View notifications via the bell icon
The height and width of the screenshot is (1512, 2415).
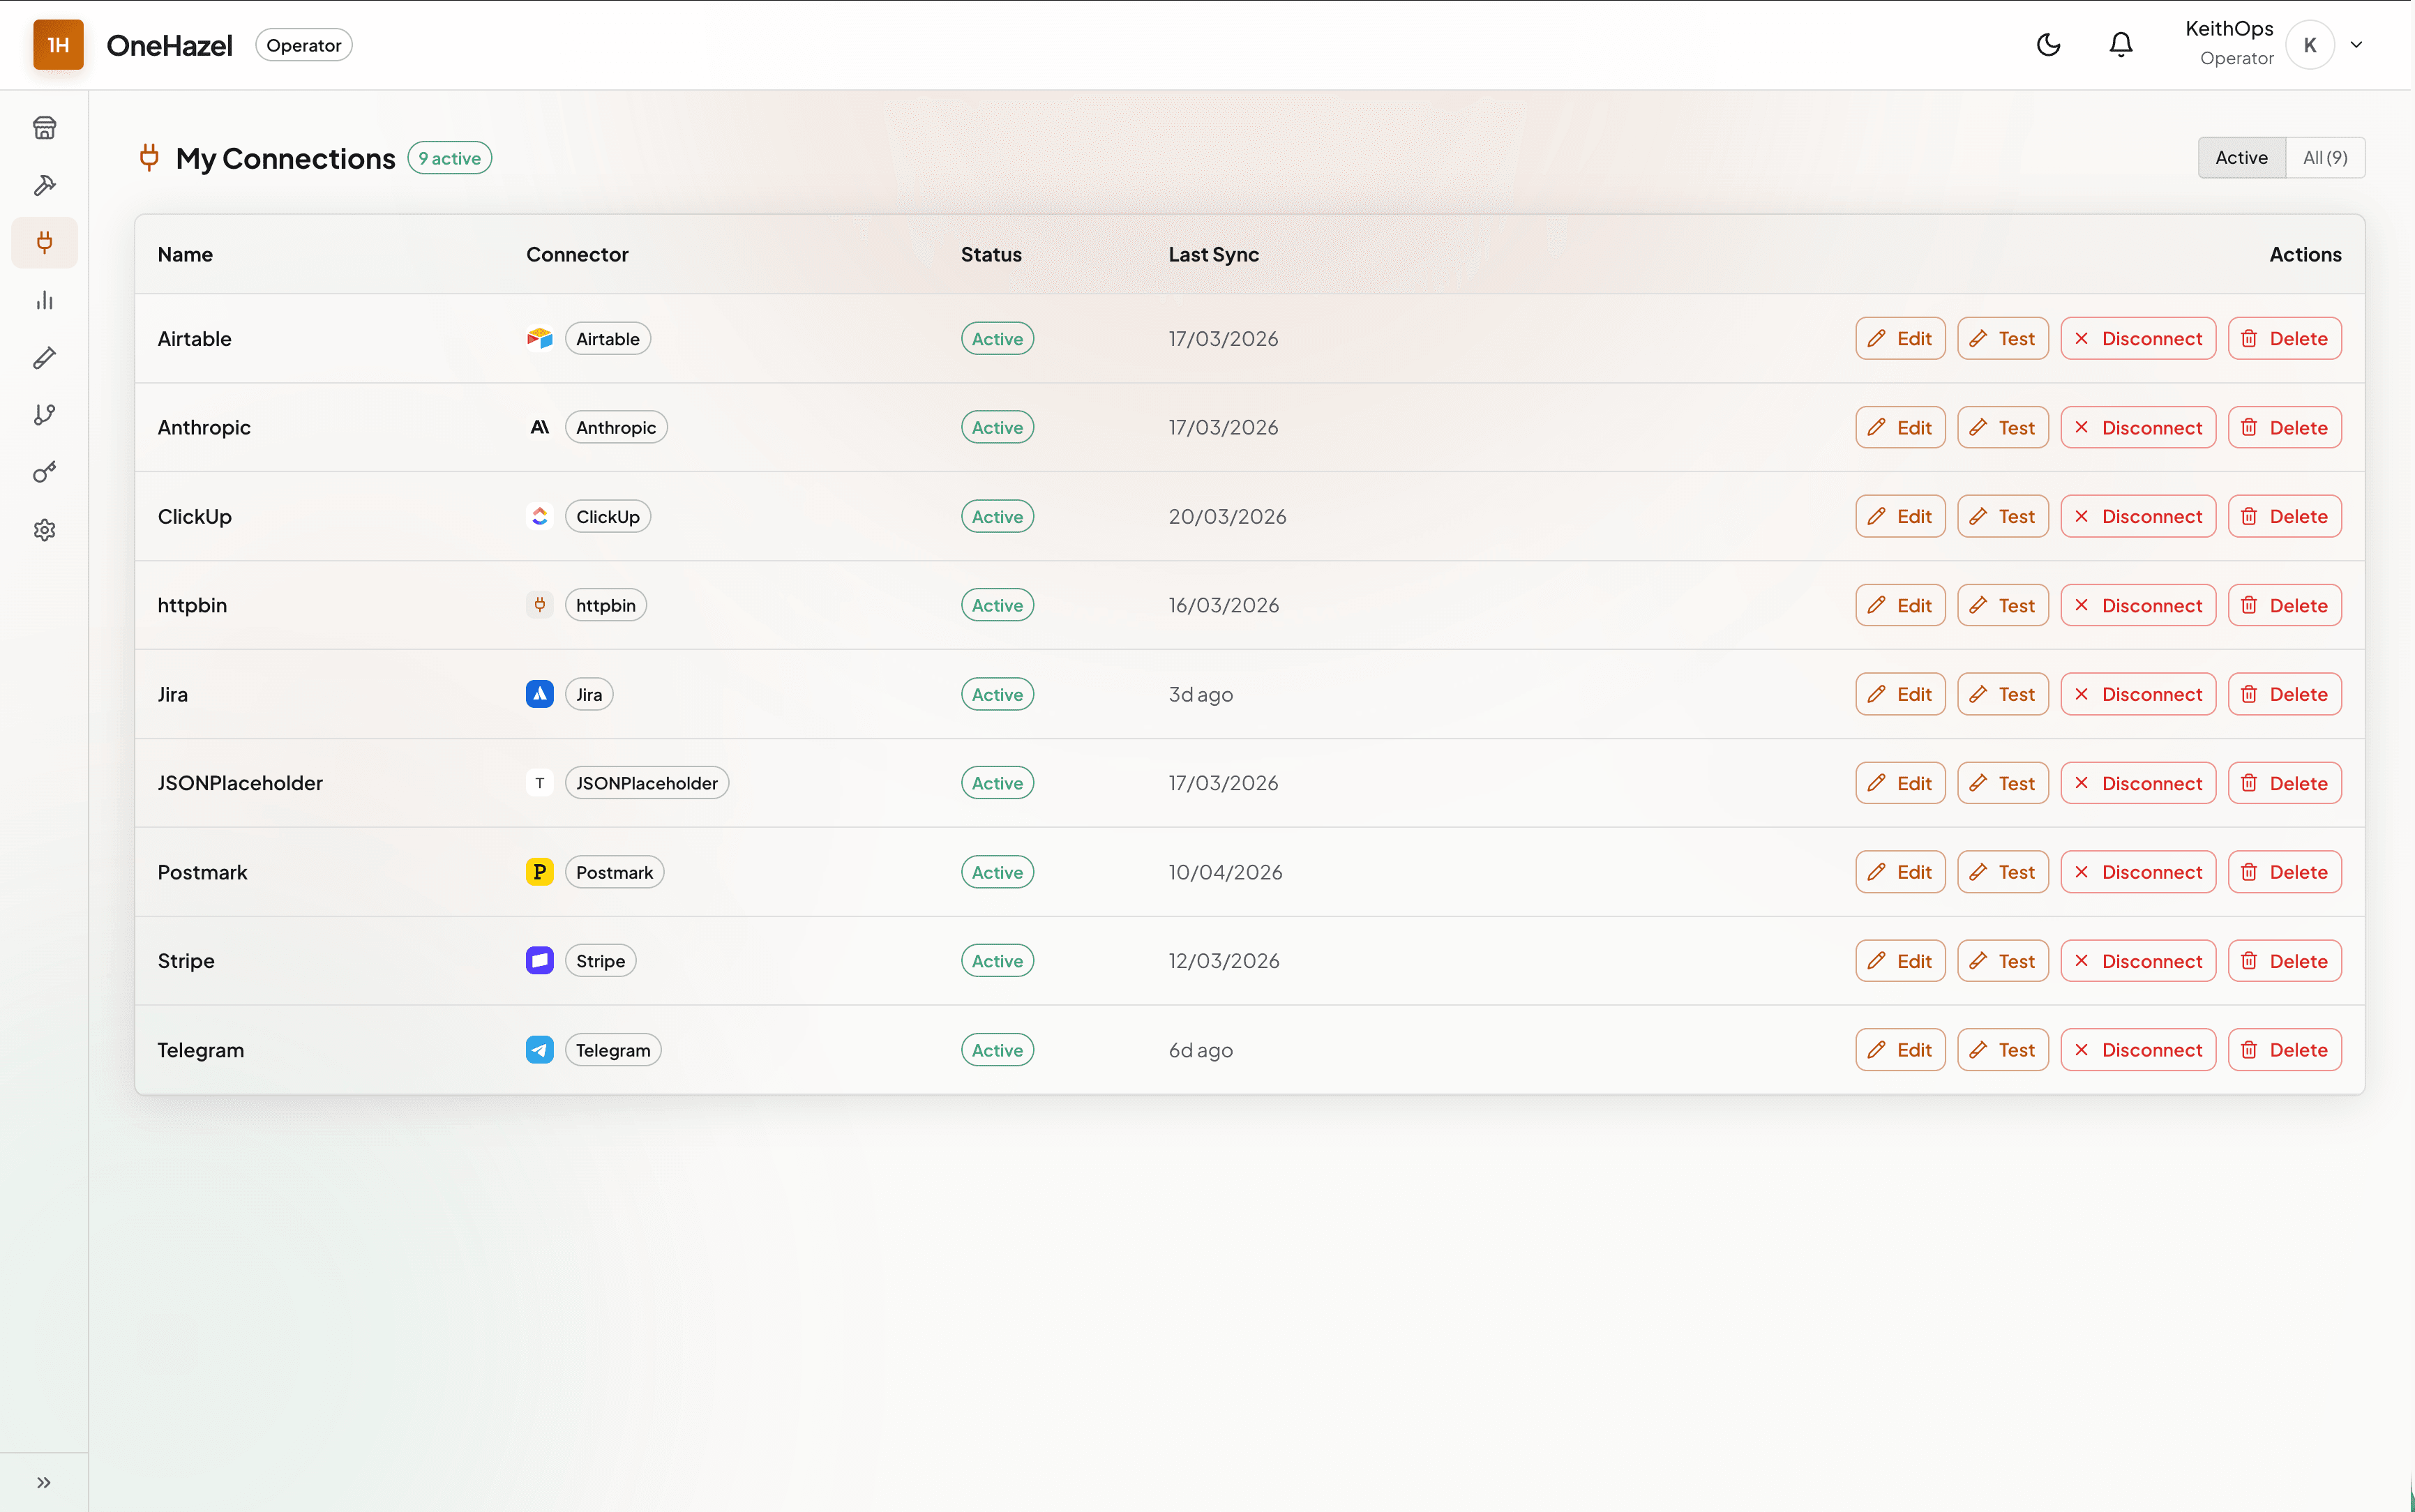pyautogui.click(x=2121, y=45)
